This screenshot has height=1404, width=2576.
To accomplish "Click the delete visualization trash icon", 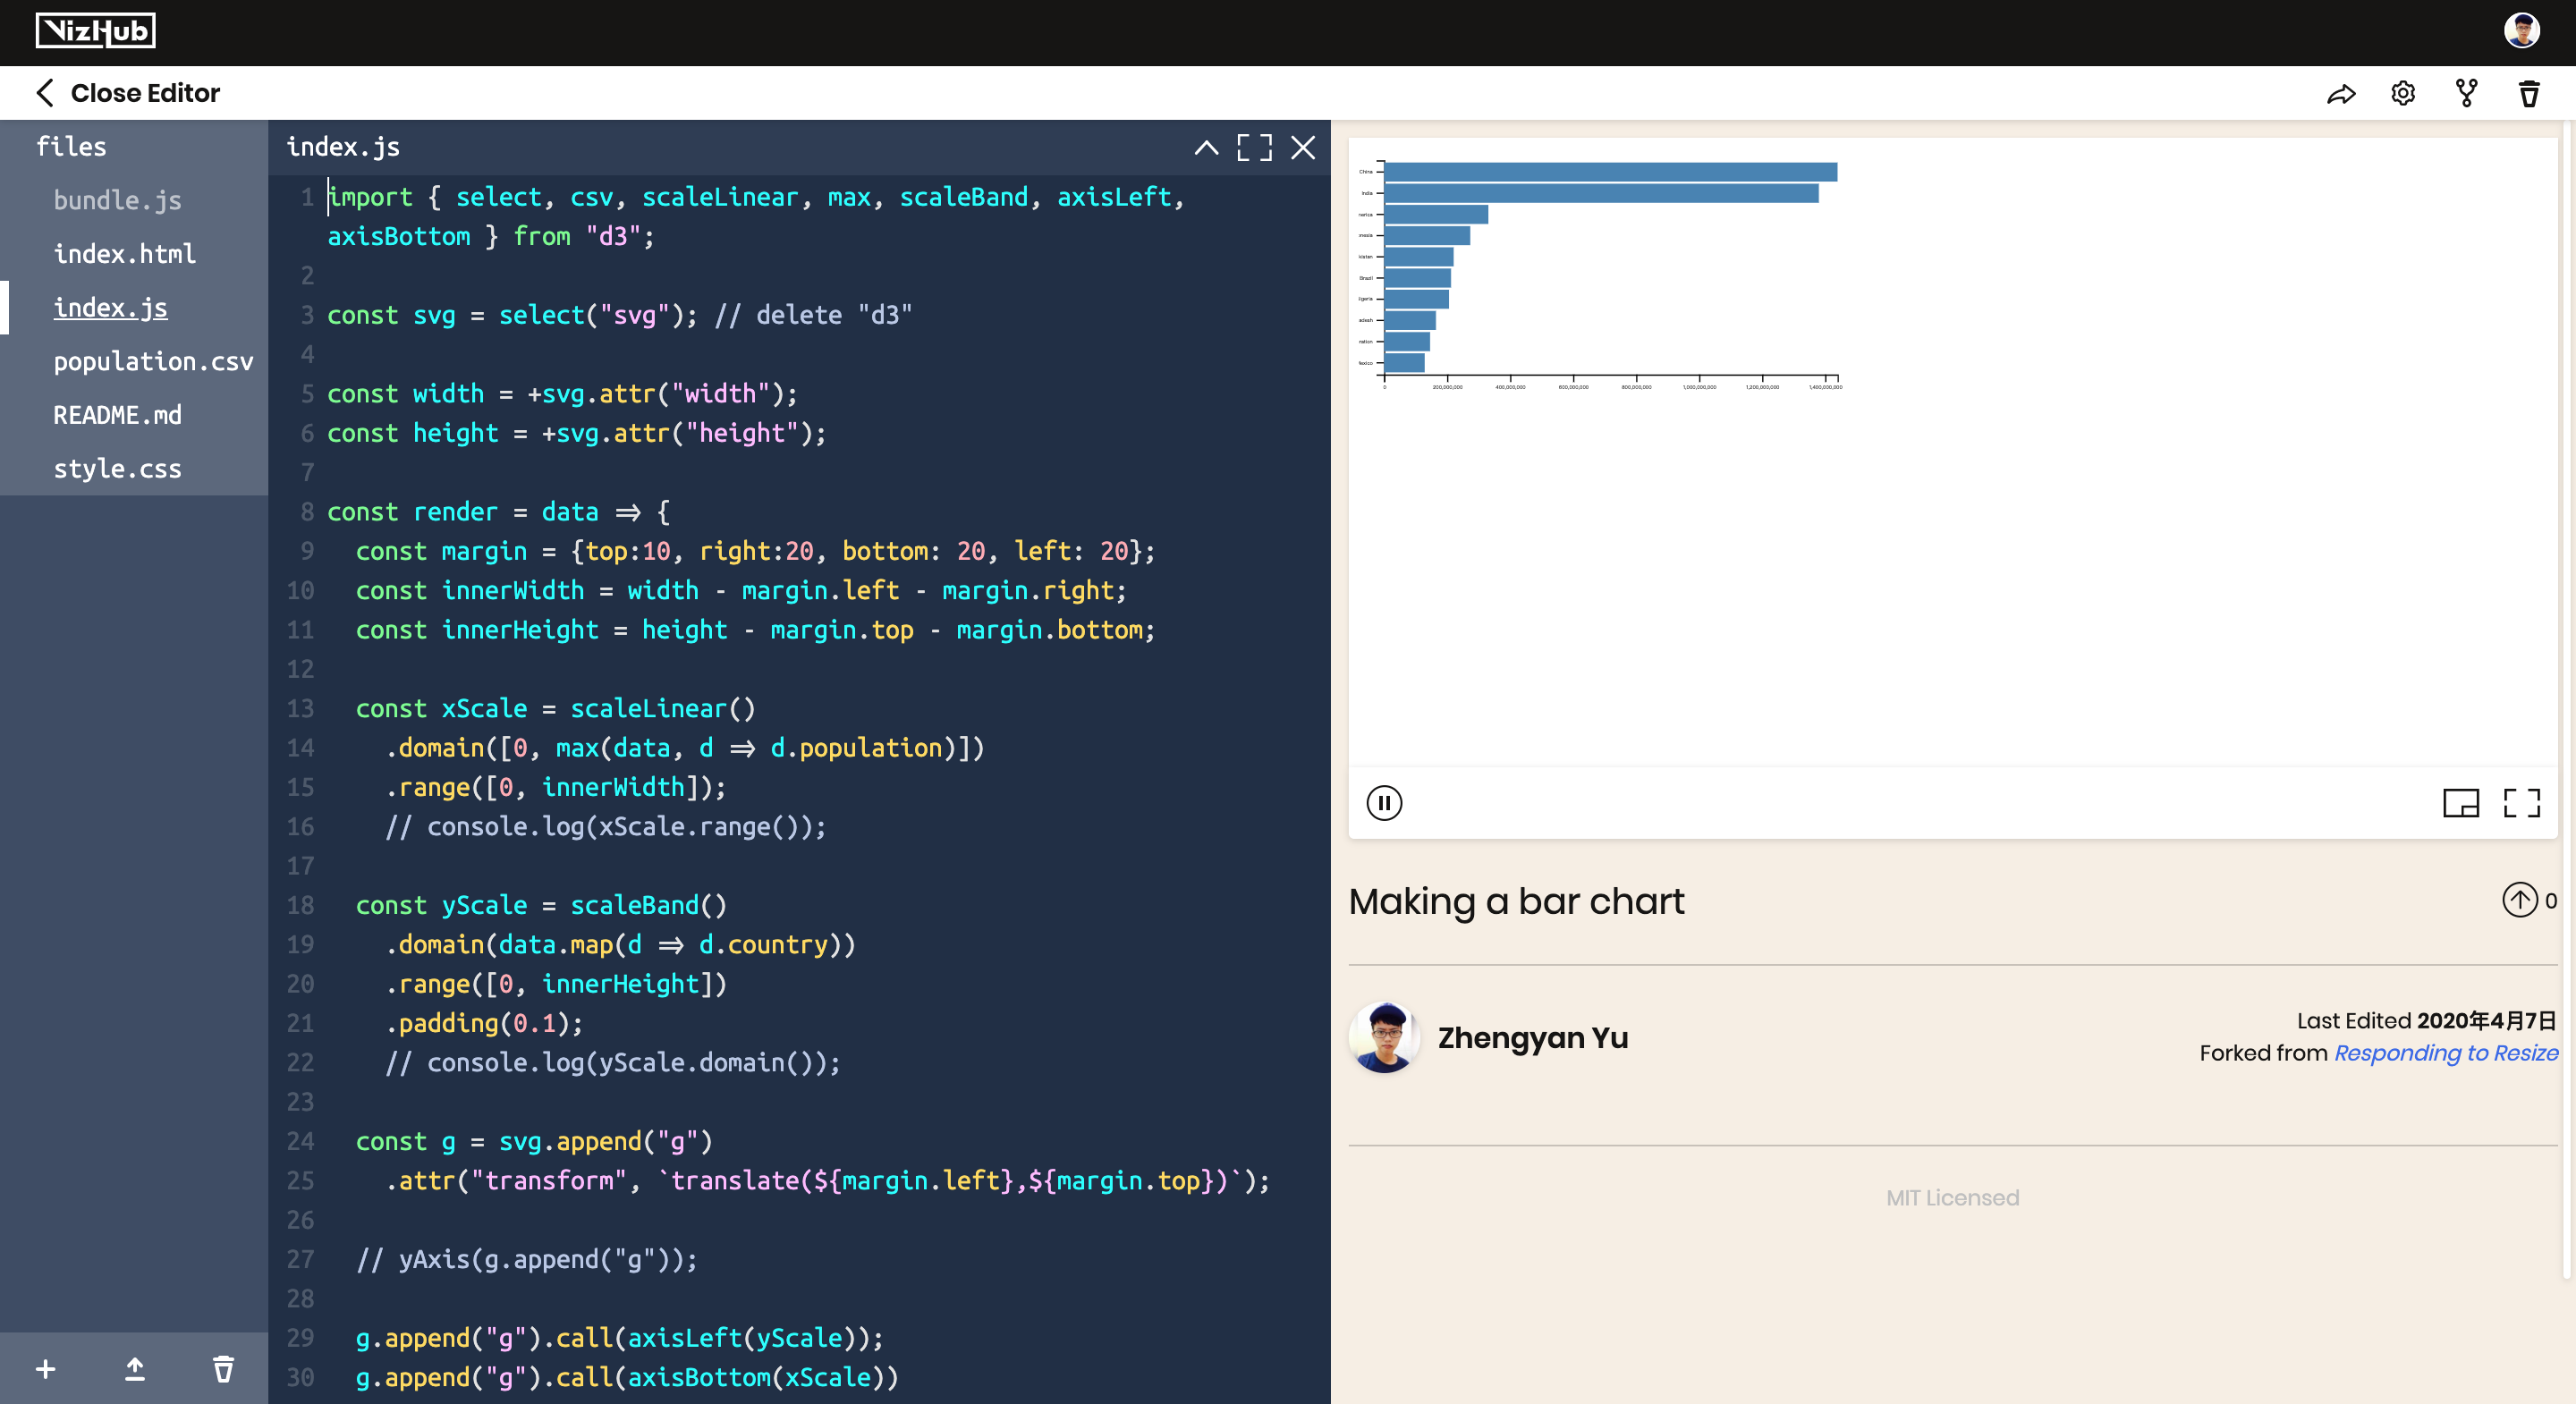I will [2529, 94].
